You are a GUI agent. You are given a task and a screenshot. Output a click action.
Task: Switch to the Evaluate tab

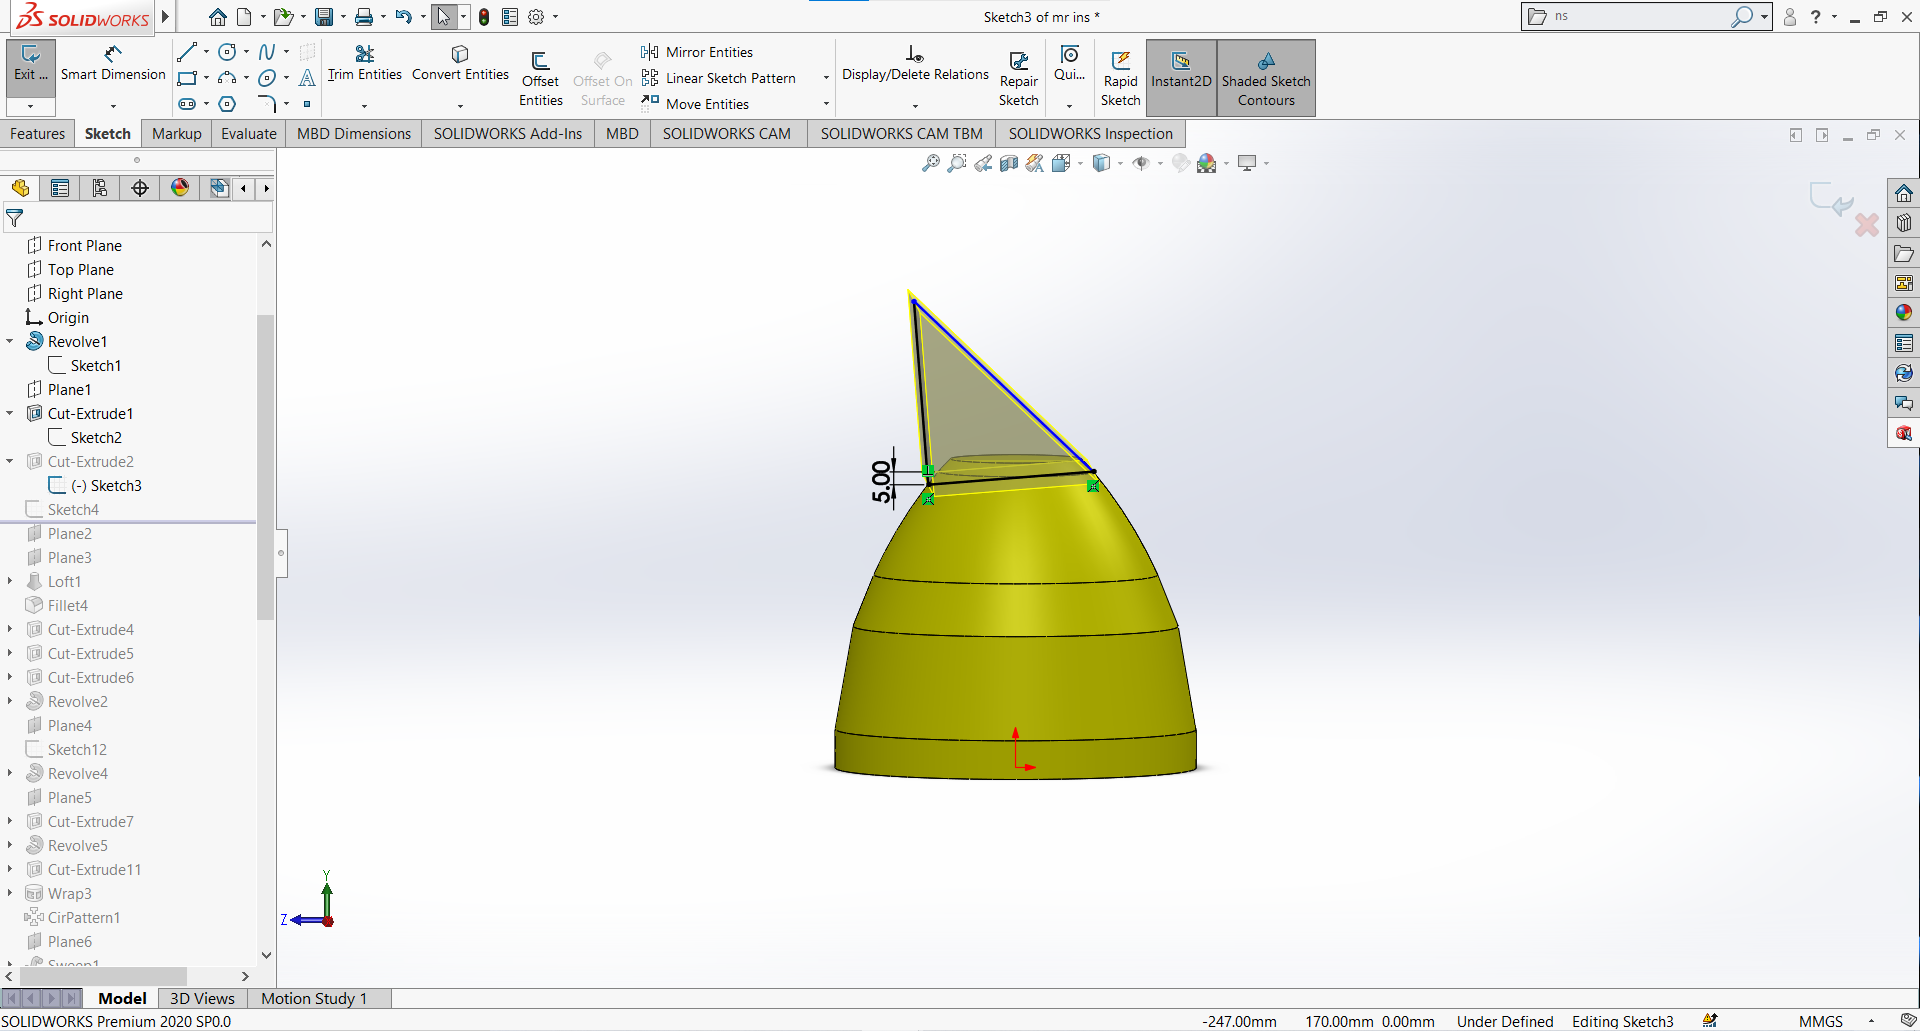click(x=248, y=133)
